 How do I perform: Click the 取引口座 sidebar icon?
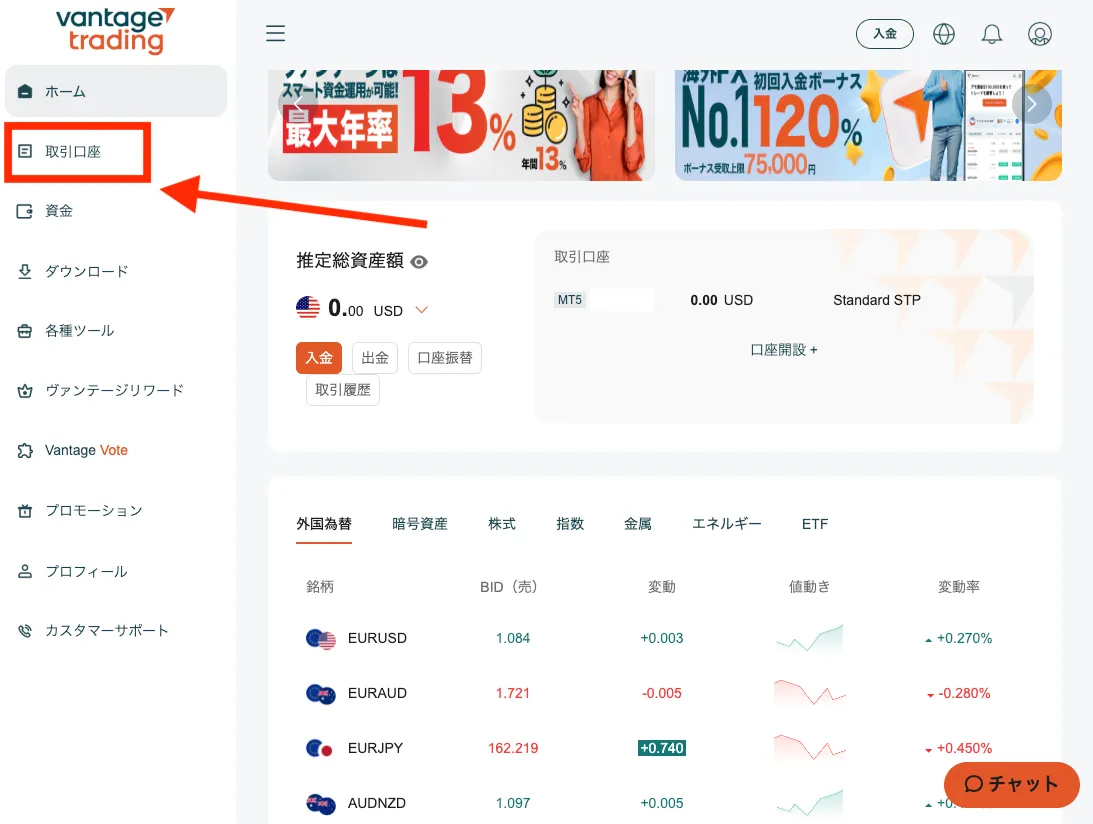[25, 151]
